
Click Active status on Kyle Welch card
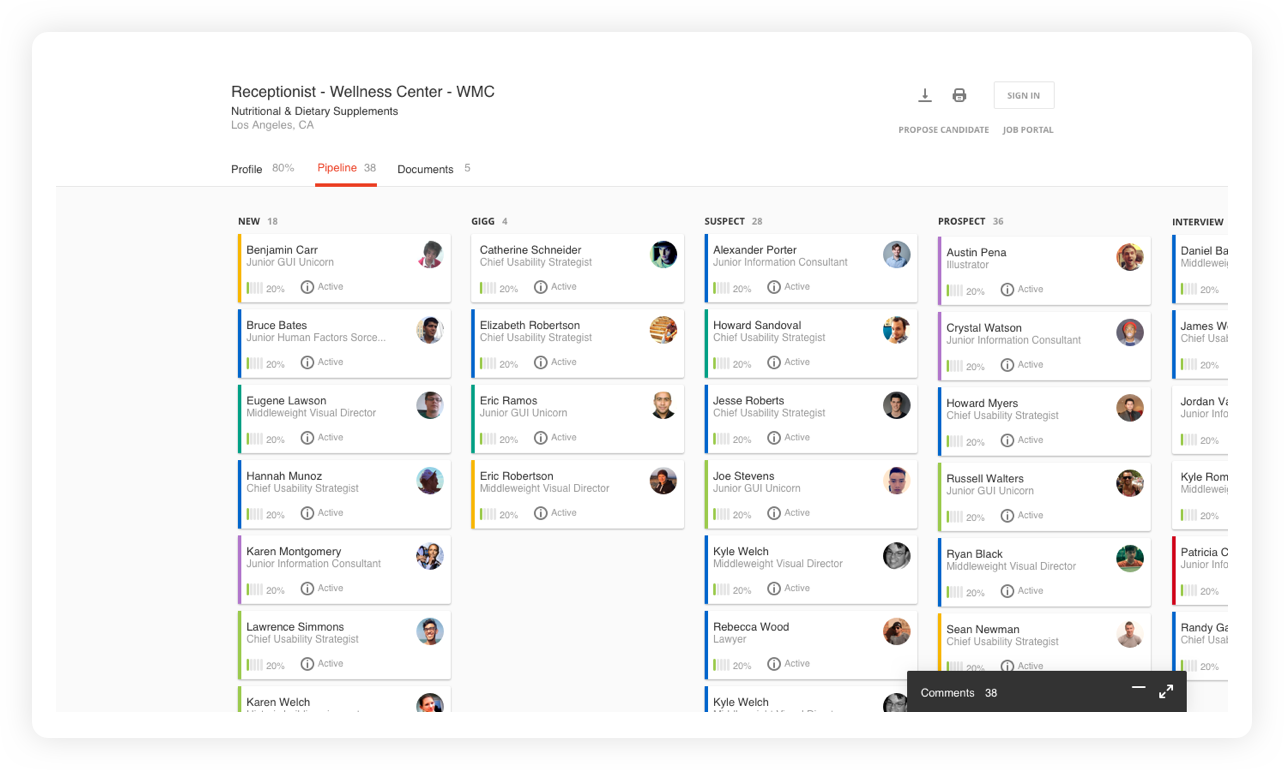click(x=797, y=588)
